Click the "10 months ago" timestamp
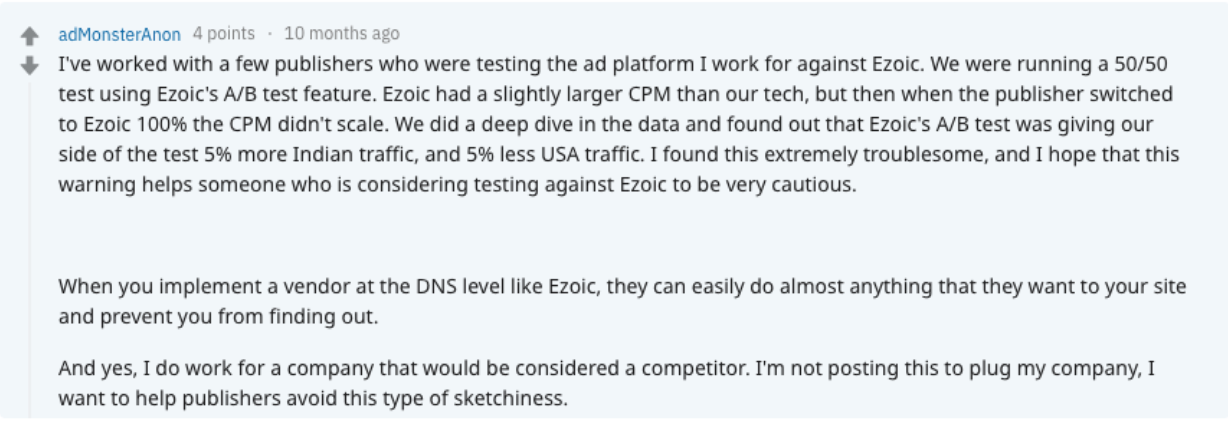The height and width of the screenshot is (432, 1228). pos(341,33)
